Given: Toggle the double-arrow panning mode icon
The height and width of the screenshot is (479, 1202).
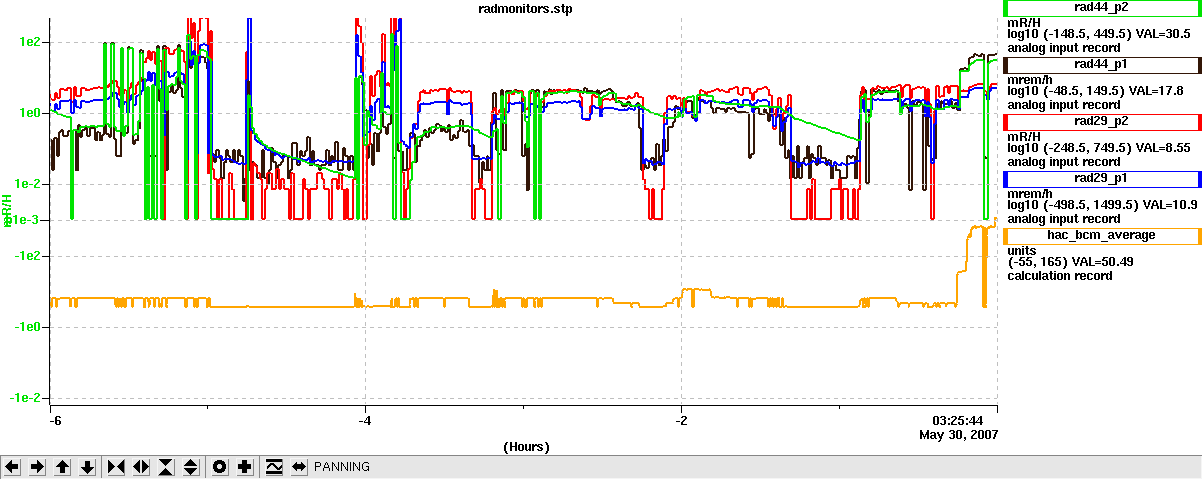Looking at the screenshot, I should click(x=298, y=467).
